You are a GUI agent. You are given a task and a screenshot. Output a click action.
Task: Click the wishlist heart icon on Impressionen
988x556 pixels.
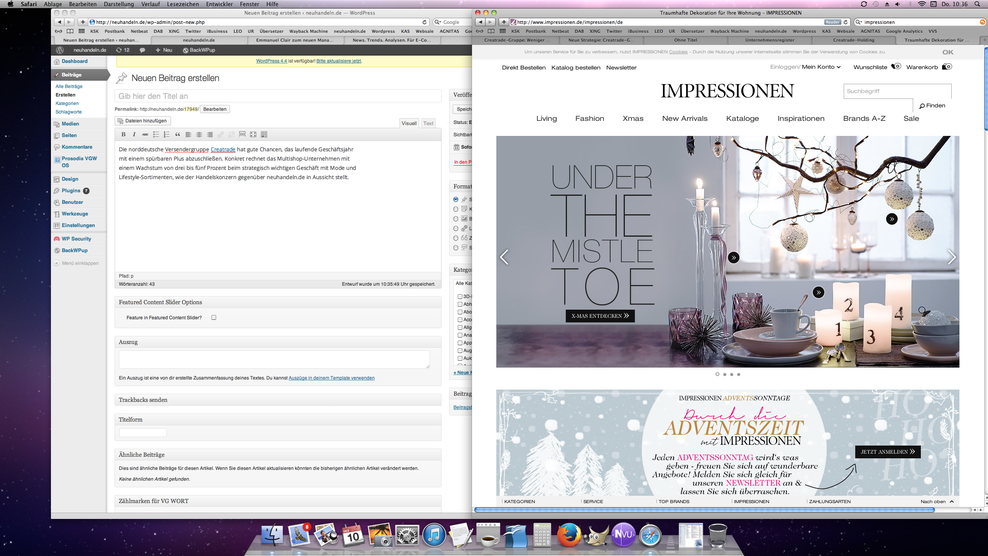[x=896, y=67]
